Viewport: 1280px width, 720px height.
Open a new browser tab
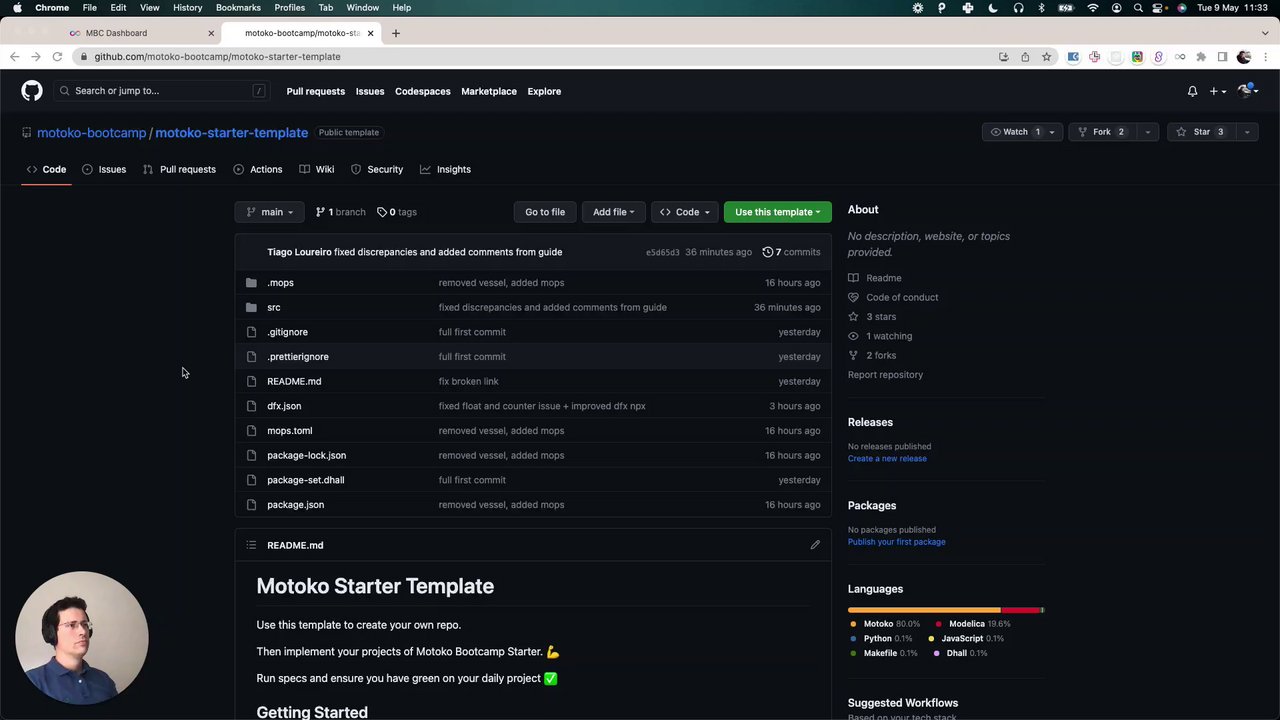pyautogui.click(x=395, y=33)
